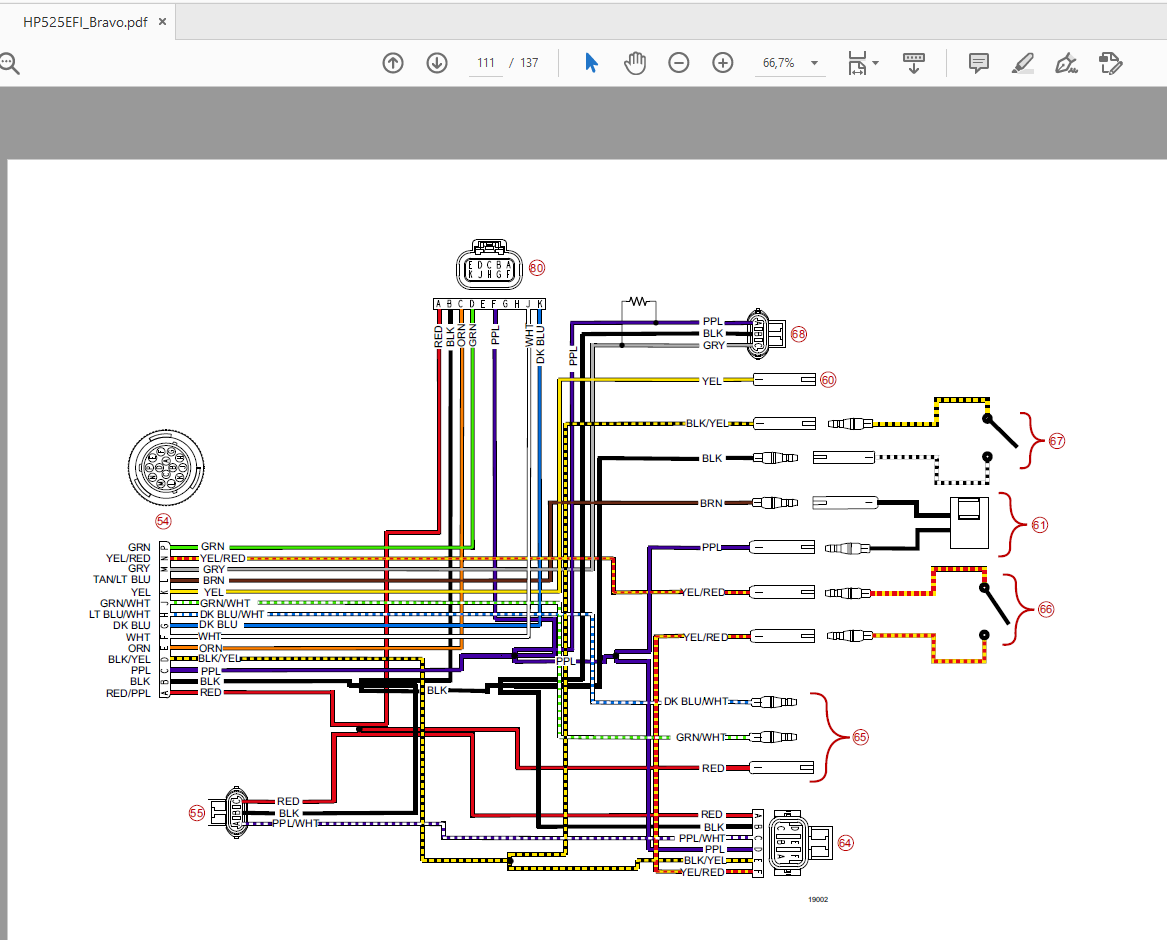Switch to the HP525EFI_Bravo.pdf tab
The height and width of the screenshot is (940, 1167).
[x=86, y=22]
